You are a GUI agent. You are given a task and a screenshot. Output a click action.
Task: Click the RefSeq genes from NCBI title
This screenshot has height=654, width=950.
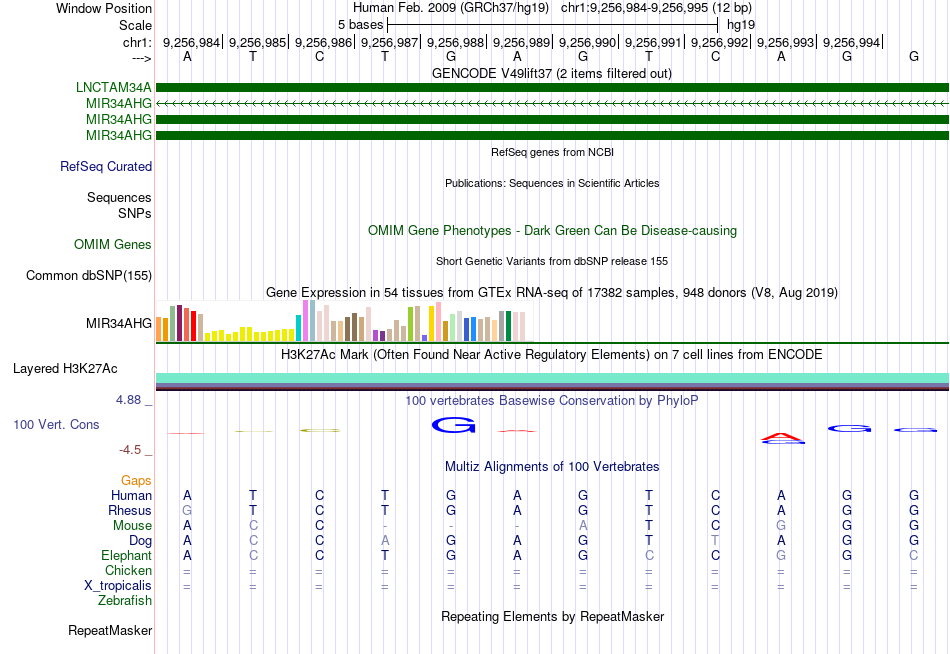click(x=552, y=152)
